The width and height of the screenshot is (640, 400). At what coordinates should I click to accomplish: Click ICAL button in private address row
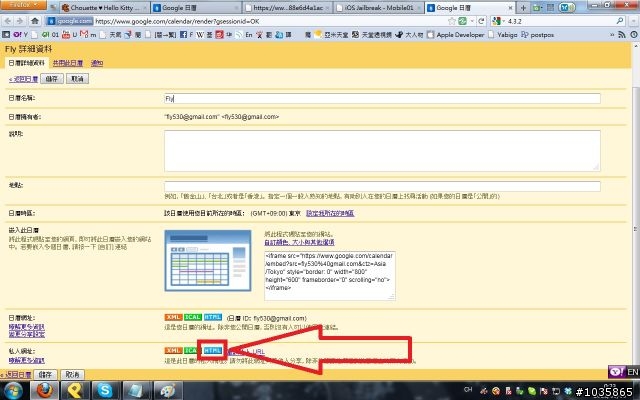tap(191, 351)
